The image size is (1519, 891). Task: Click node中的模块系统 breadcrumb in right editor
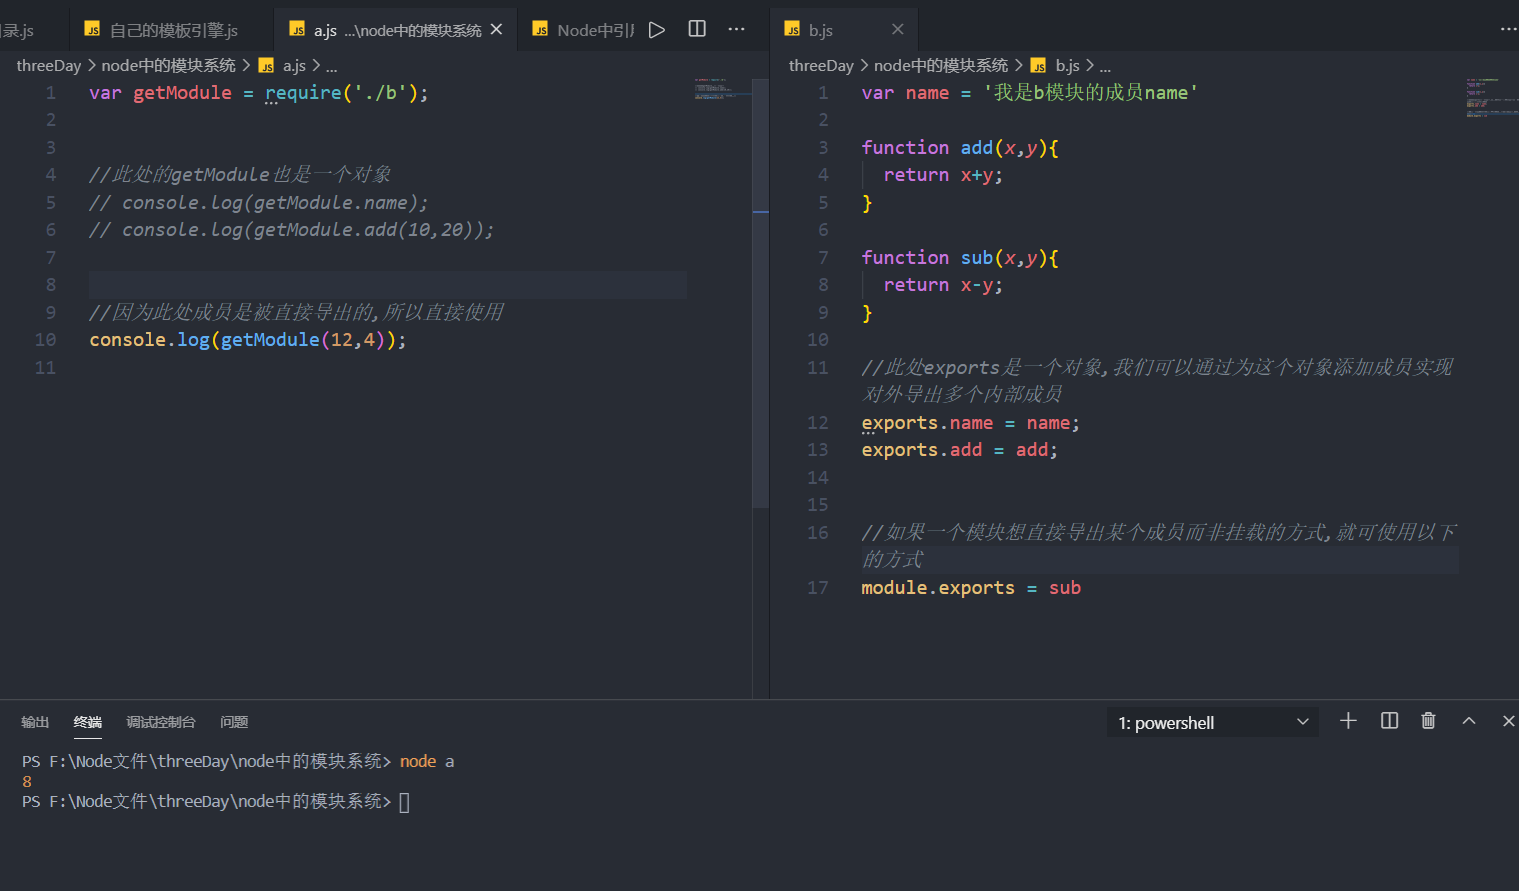(941, 65)
